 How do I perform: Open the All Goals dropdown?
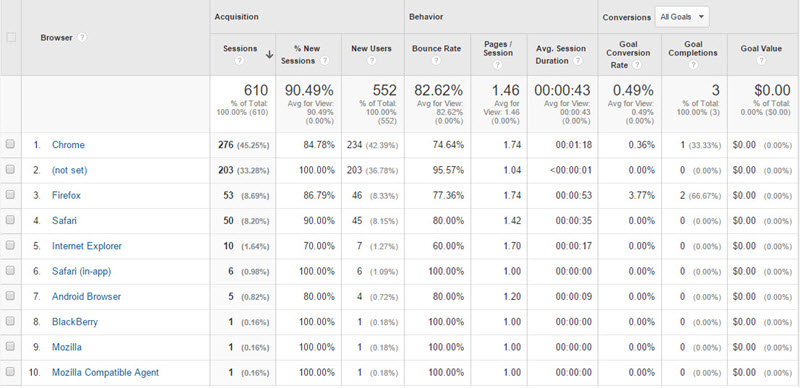[682, 17]
